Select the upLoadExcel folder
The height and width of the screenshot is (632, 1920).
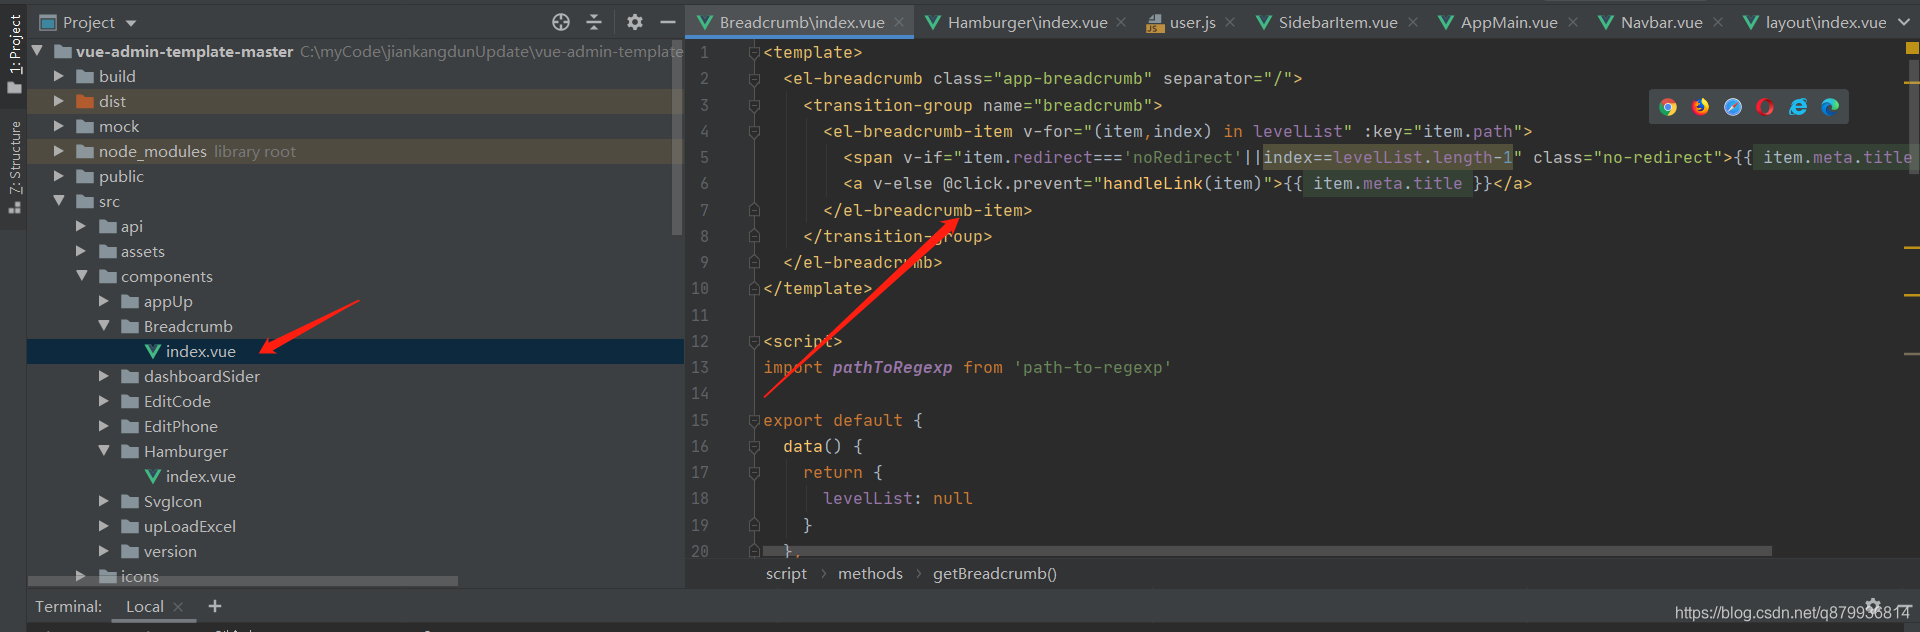coord(189,526)
